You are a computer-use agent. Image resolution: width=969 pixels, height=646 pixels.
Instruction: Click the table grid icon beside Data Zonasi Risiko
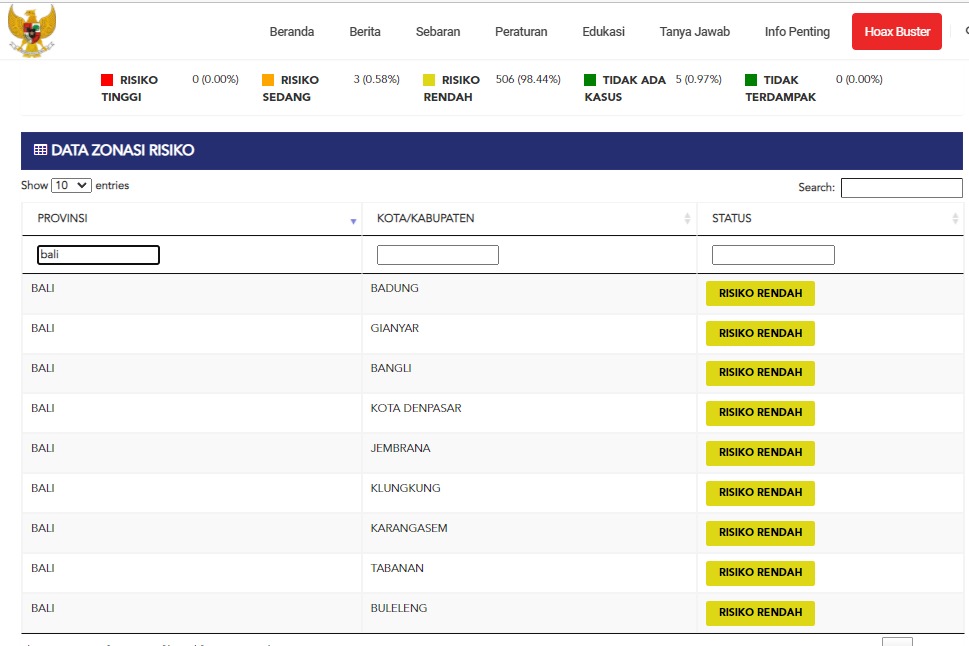click(40, 150)
